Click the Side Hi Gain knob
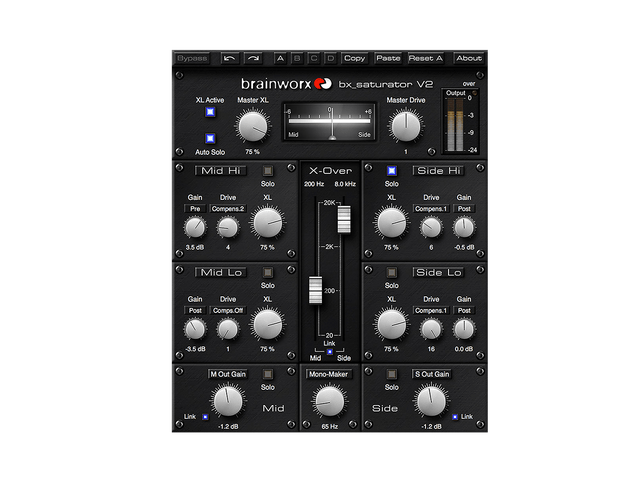Image resolution: width=632 pixels, height=480 pixels. 464,228
